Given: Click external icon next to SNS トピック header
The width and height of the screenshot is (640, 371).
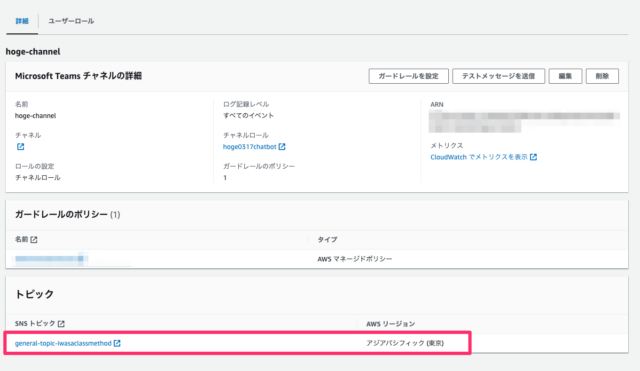Looking at the screenshot, I should click(x=61, y=324).
